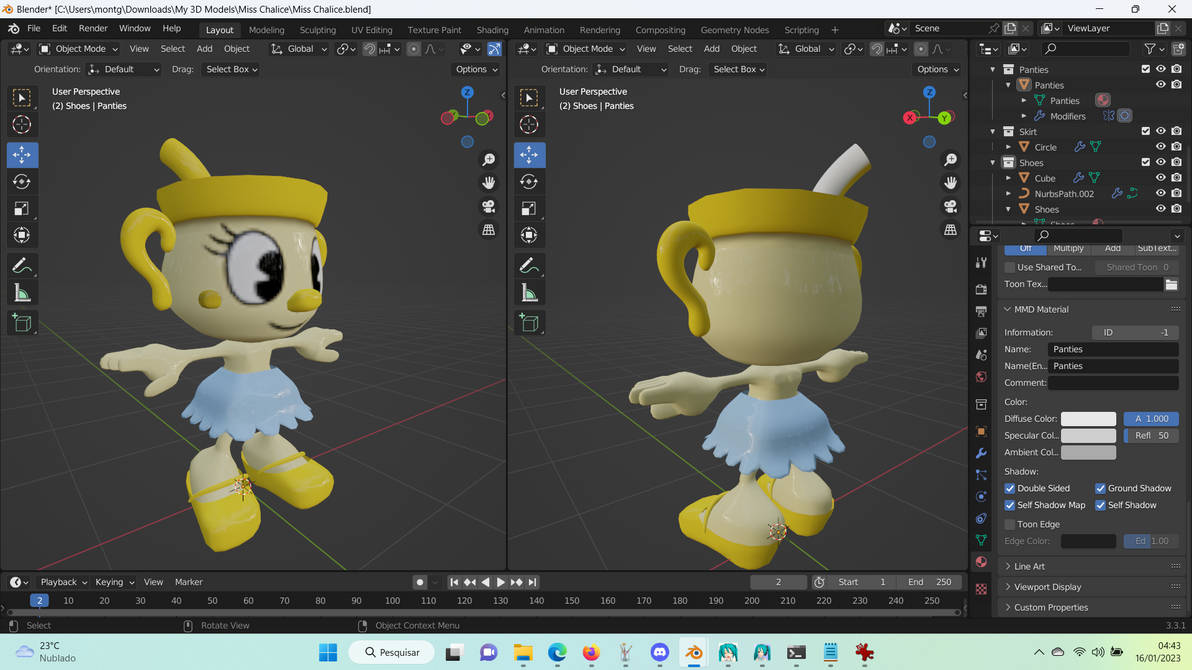This screenshot has width=1192, height=670.
Task: Select the Annotate tool in left viewport
Action: click(x=22, y=266)
